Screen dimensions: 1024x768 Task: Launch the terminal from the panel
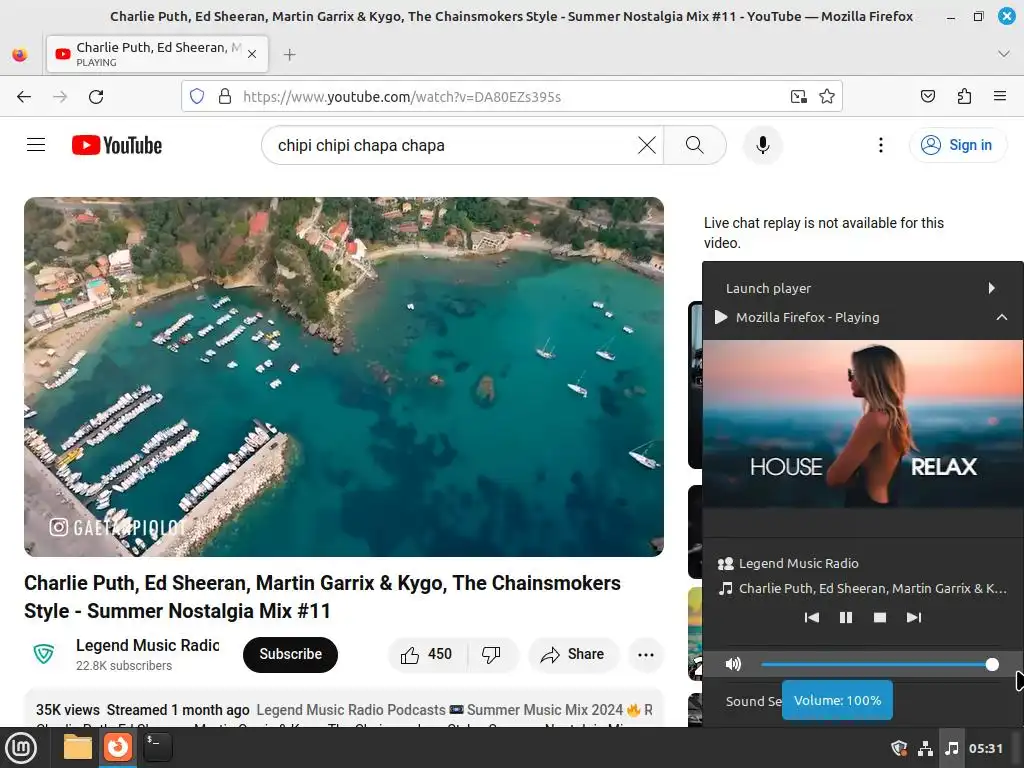157,747
